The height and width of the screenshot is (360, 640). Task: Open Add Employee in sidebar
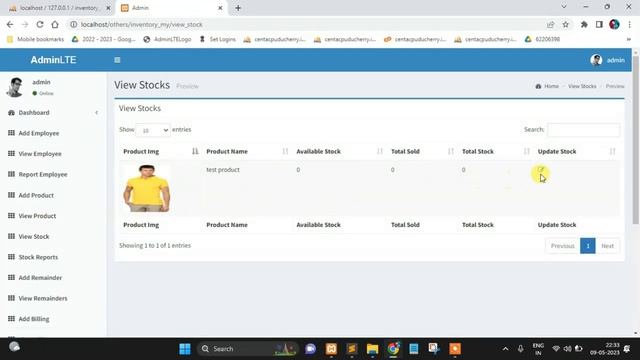coord(39,133)
